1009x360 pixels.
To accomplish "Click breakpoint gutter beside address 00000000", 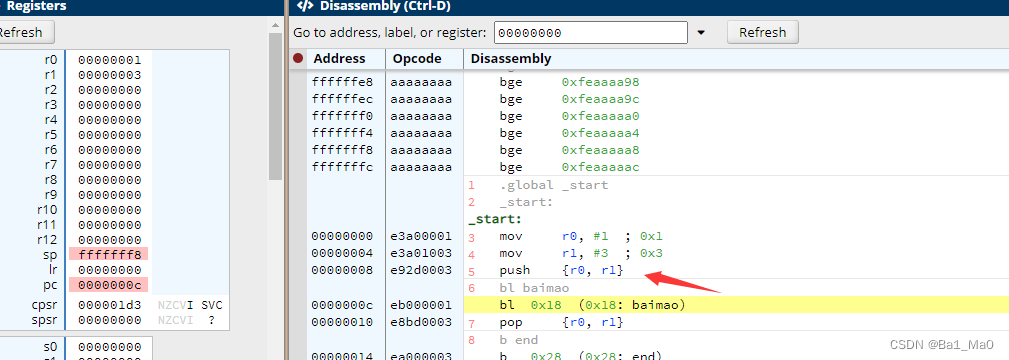I will click(298, 237).
